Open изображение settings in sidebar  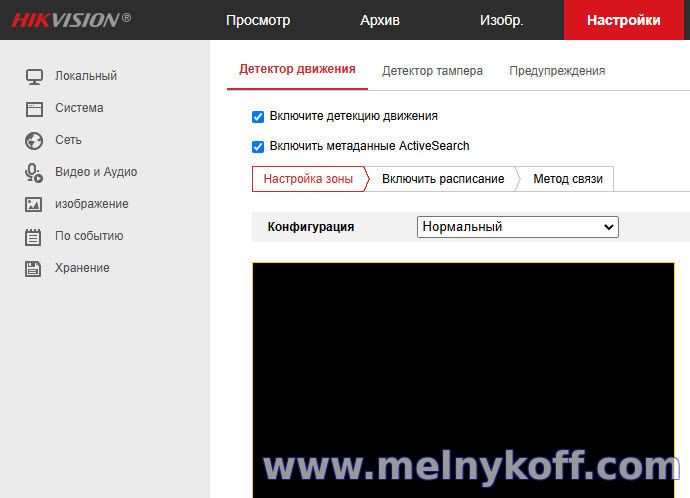tap(92, 204)
